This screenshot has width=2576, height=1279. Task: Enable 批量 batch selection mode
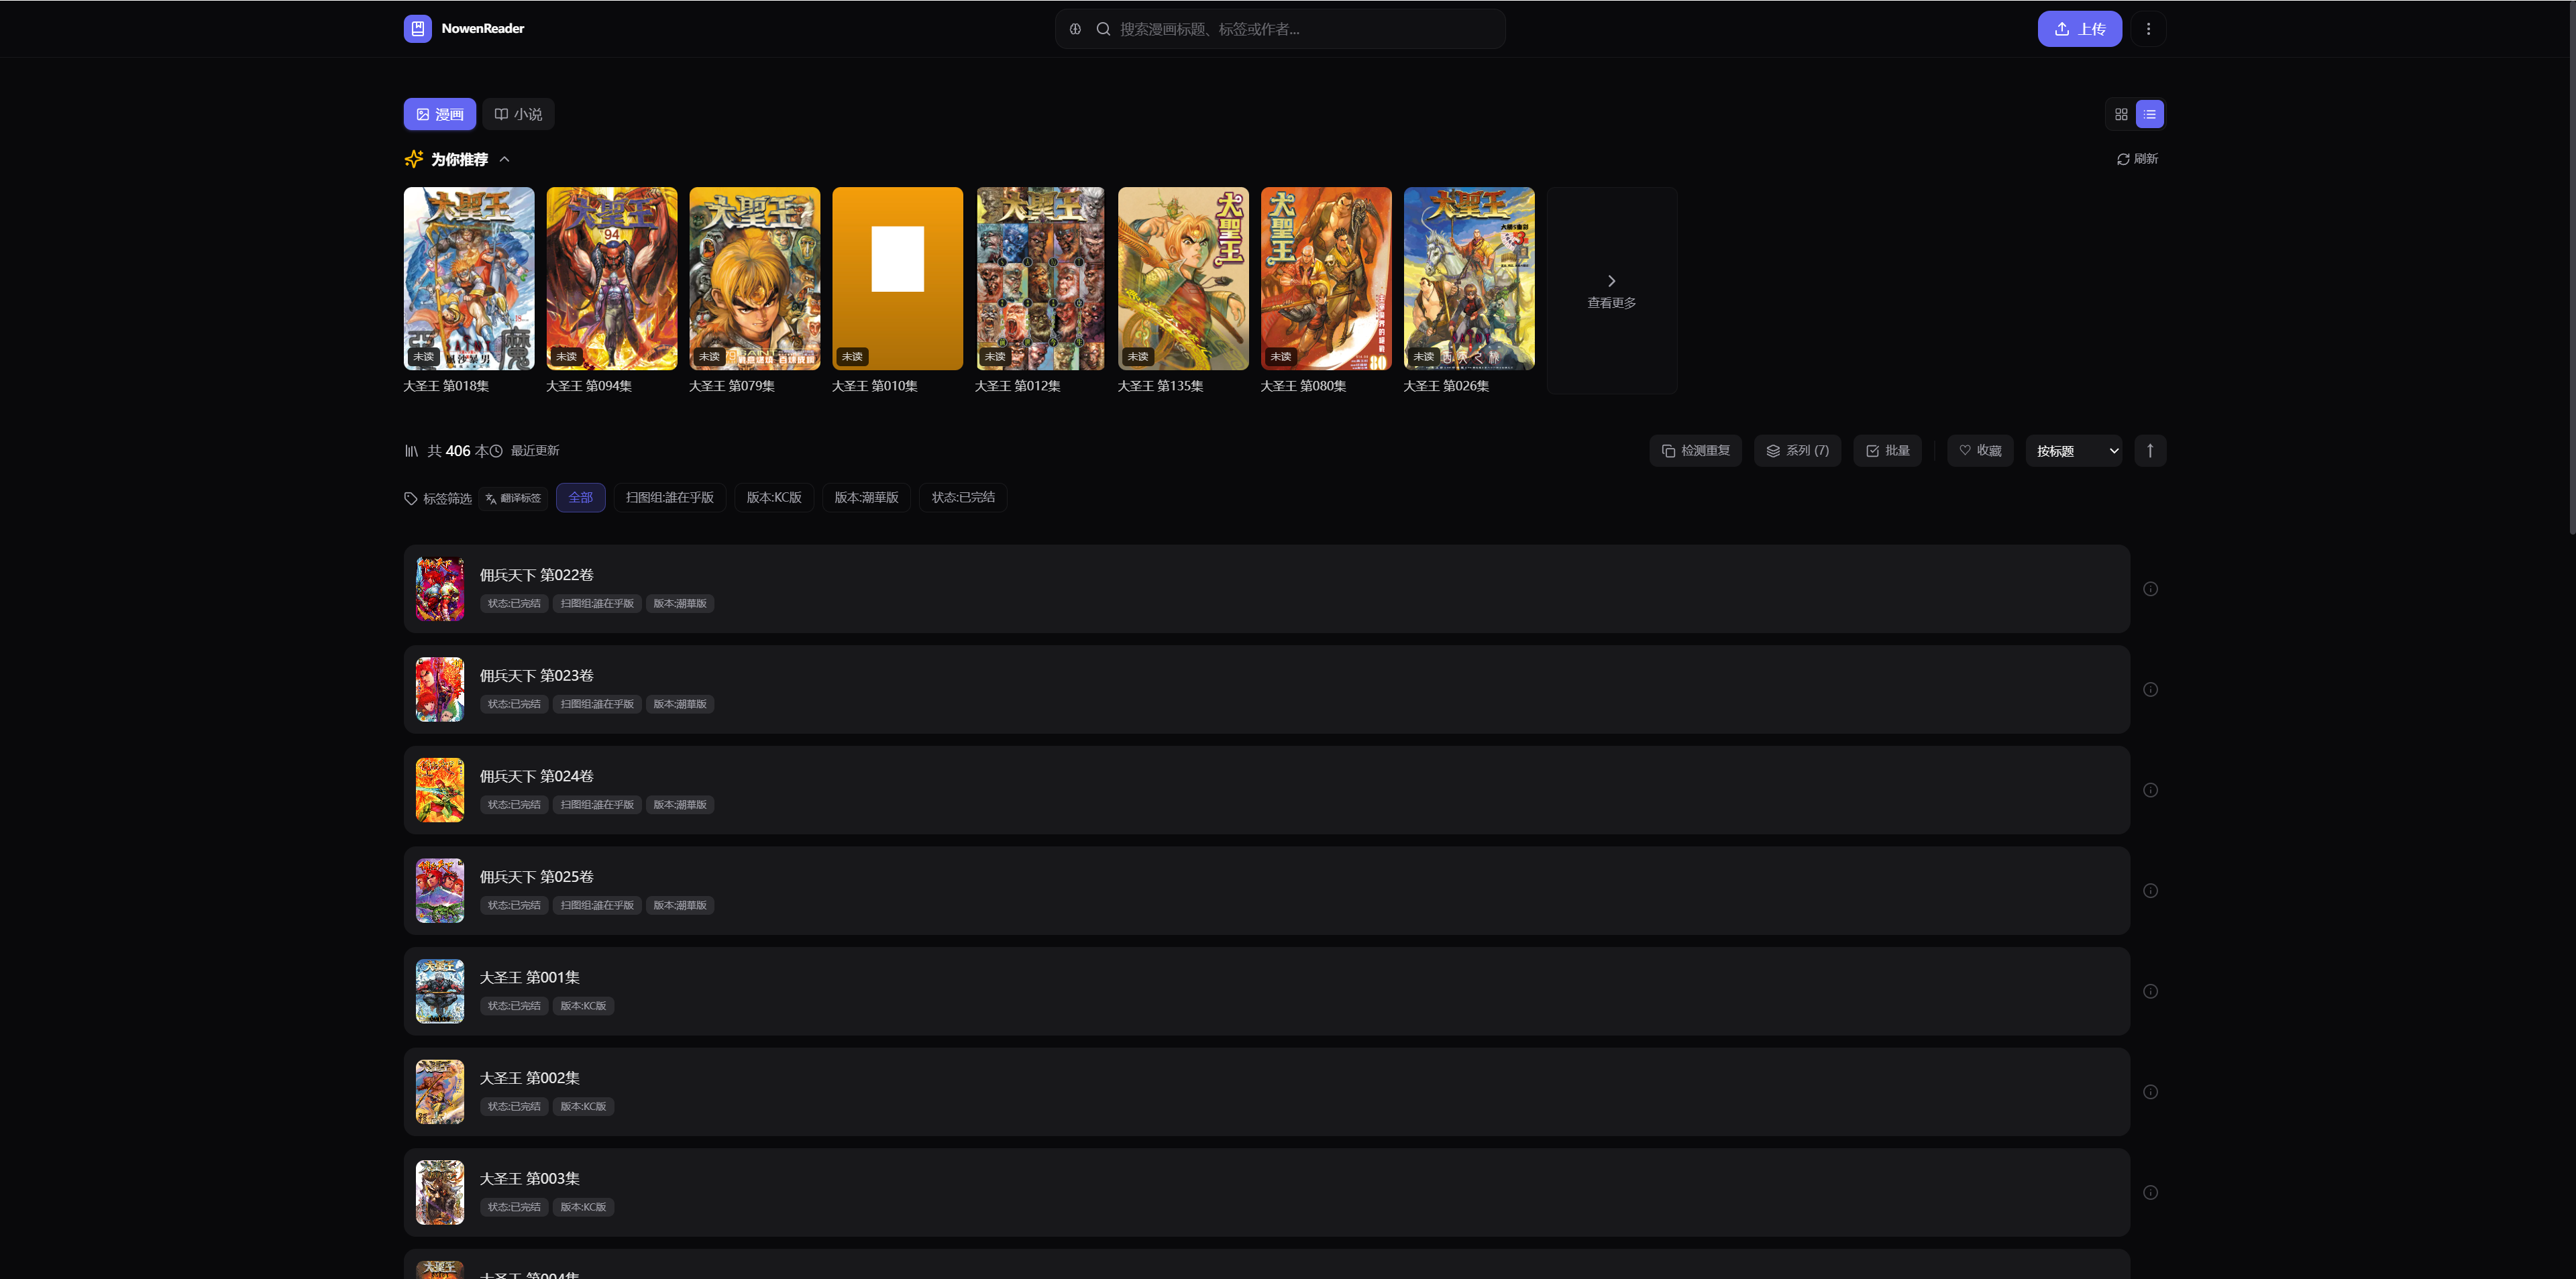click(x=1887, y=451)
